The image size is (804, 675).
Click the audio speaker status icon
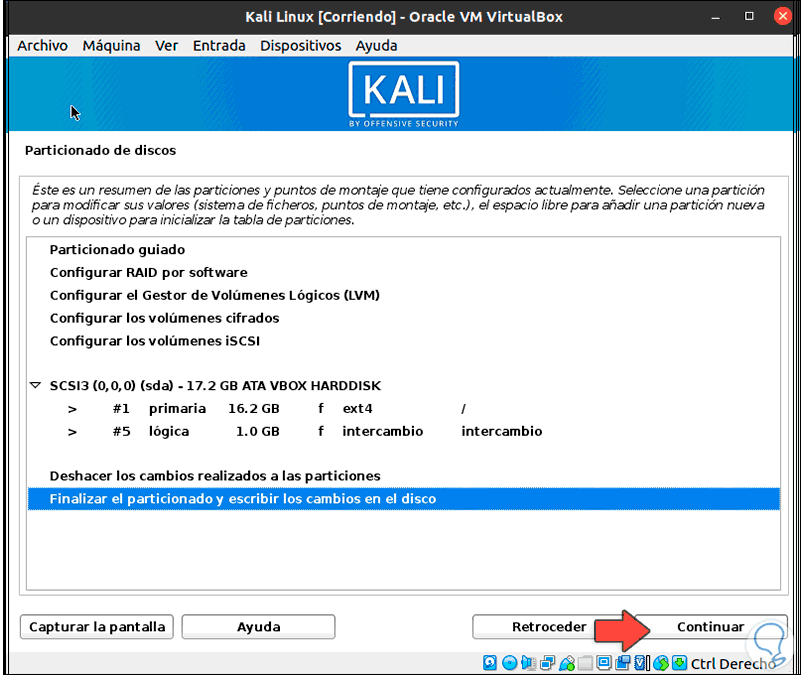click(x=528, y=663)
